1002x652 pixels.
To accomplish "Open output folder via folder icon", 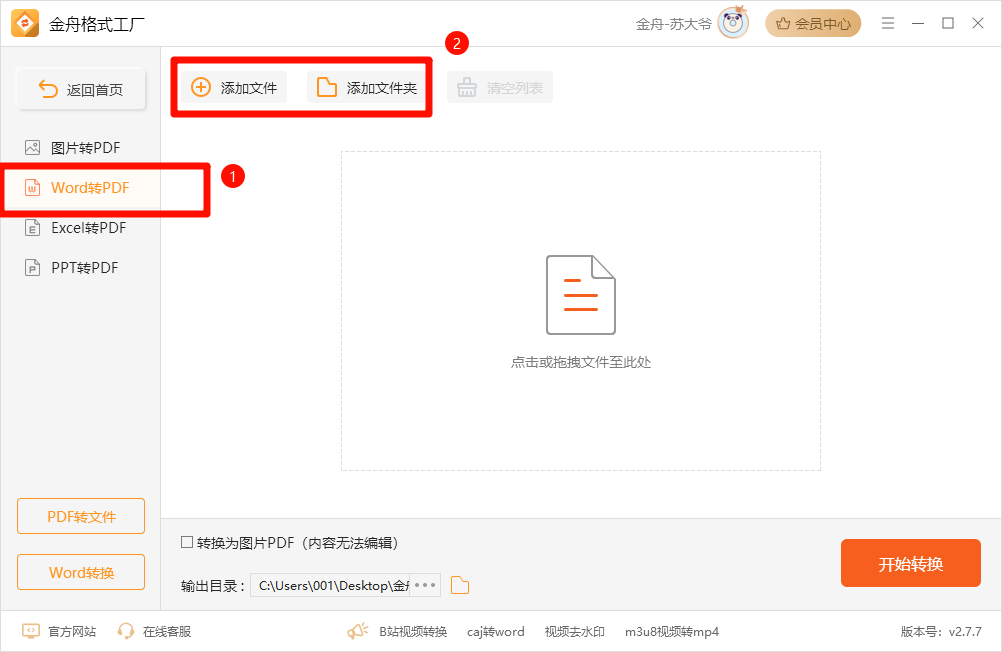I will (460, 586).
